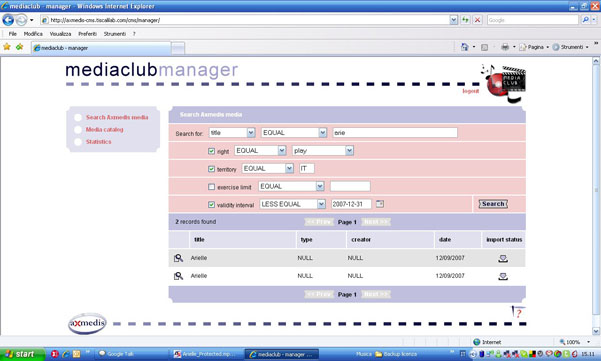Open the right value dropdown showing play
Screen dimensions: 601x361
tap(323, 151)
